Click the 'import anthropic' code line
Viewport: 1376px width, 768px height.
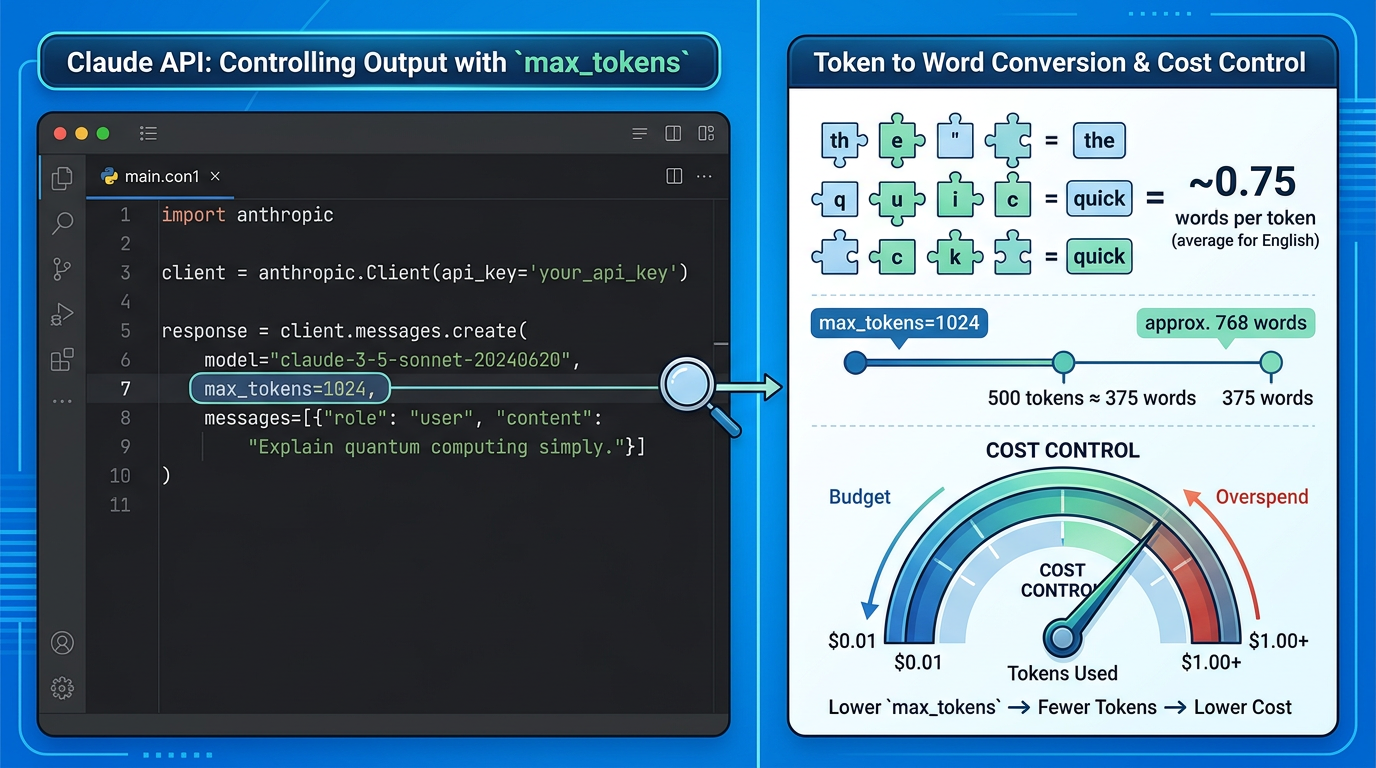click(x=247, y=215)
